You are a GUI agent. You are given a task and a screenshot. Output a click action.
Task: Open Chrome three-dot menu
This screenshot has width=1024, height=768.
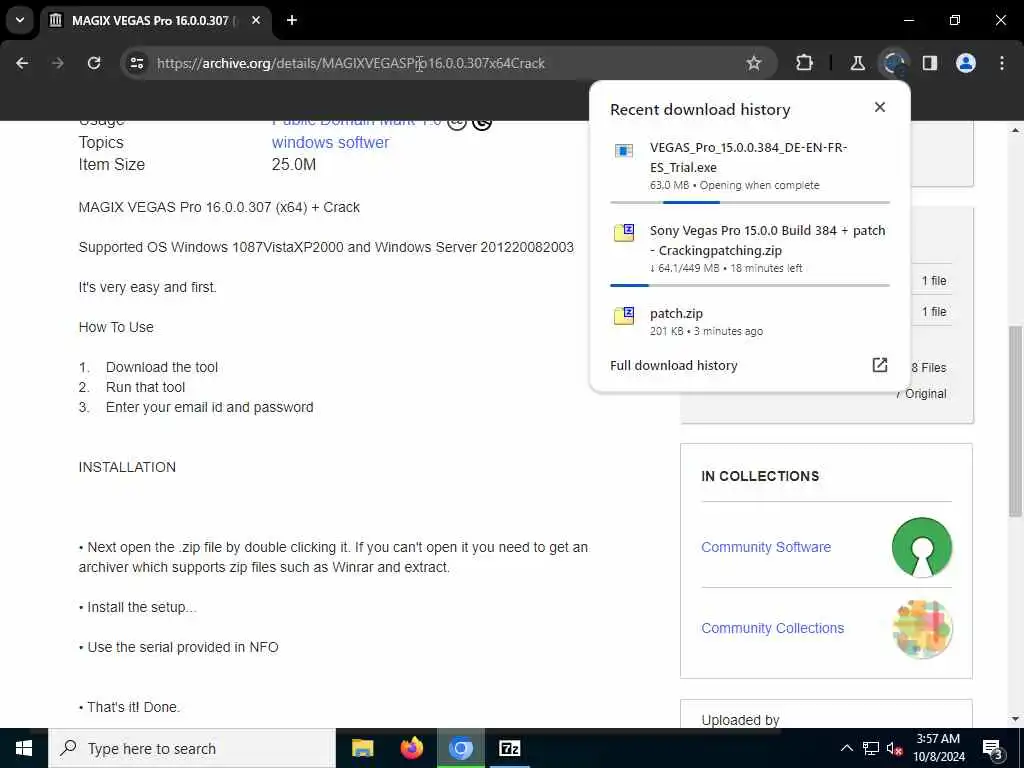pos(1002,63)
